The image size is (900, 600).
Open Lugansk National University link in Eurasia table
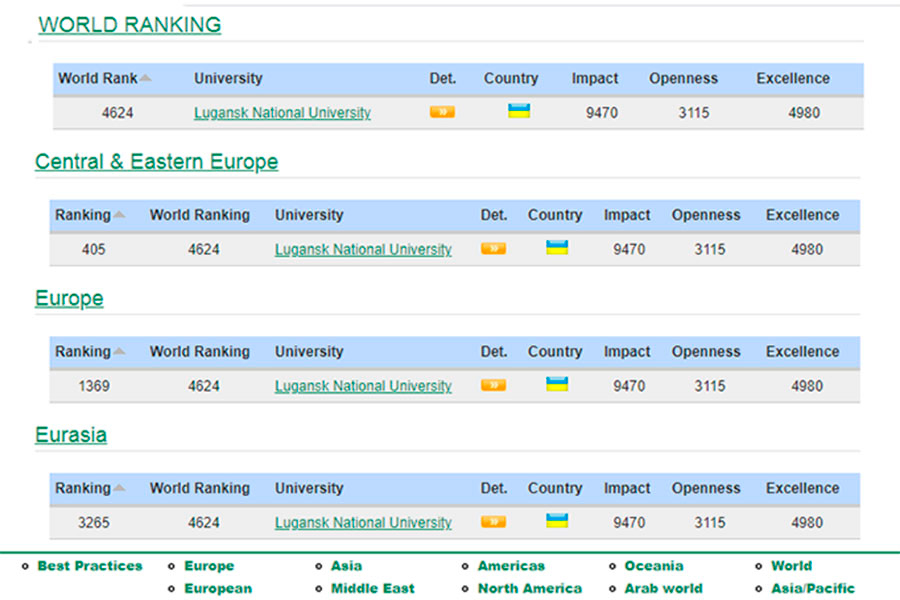click(363, 522)
